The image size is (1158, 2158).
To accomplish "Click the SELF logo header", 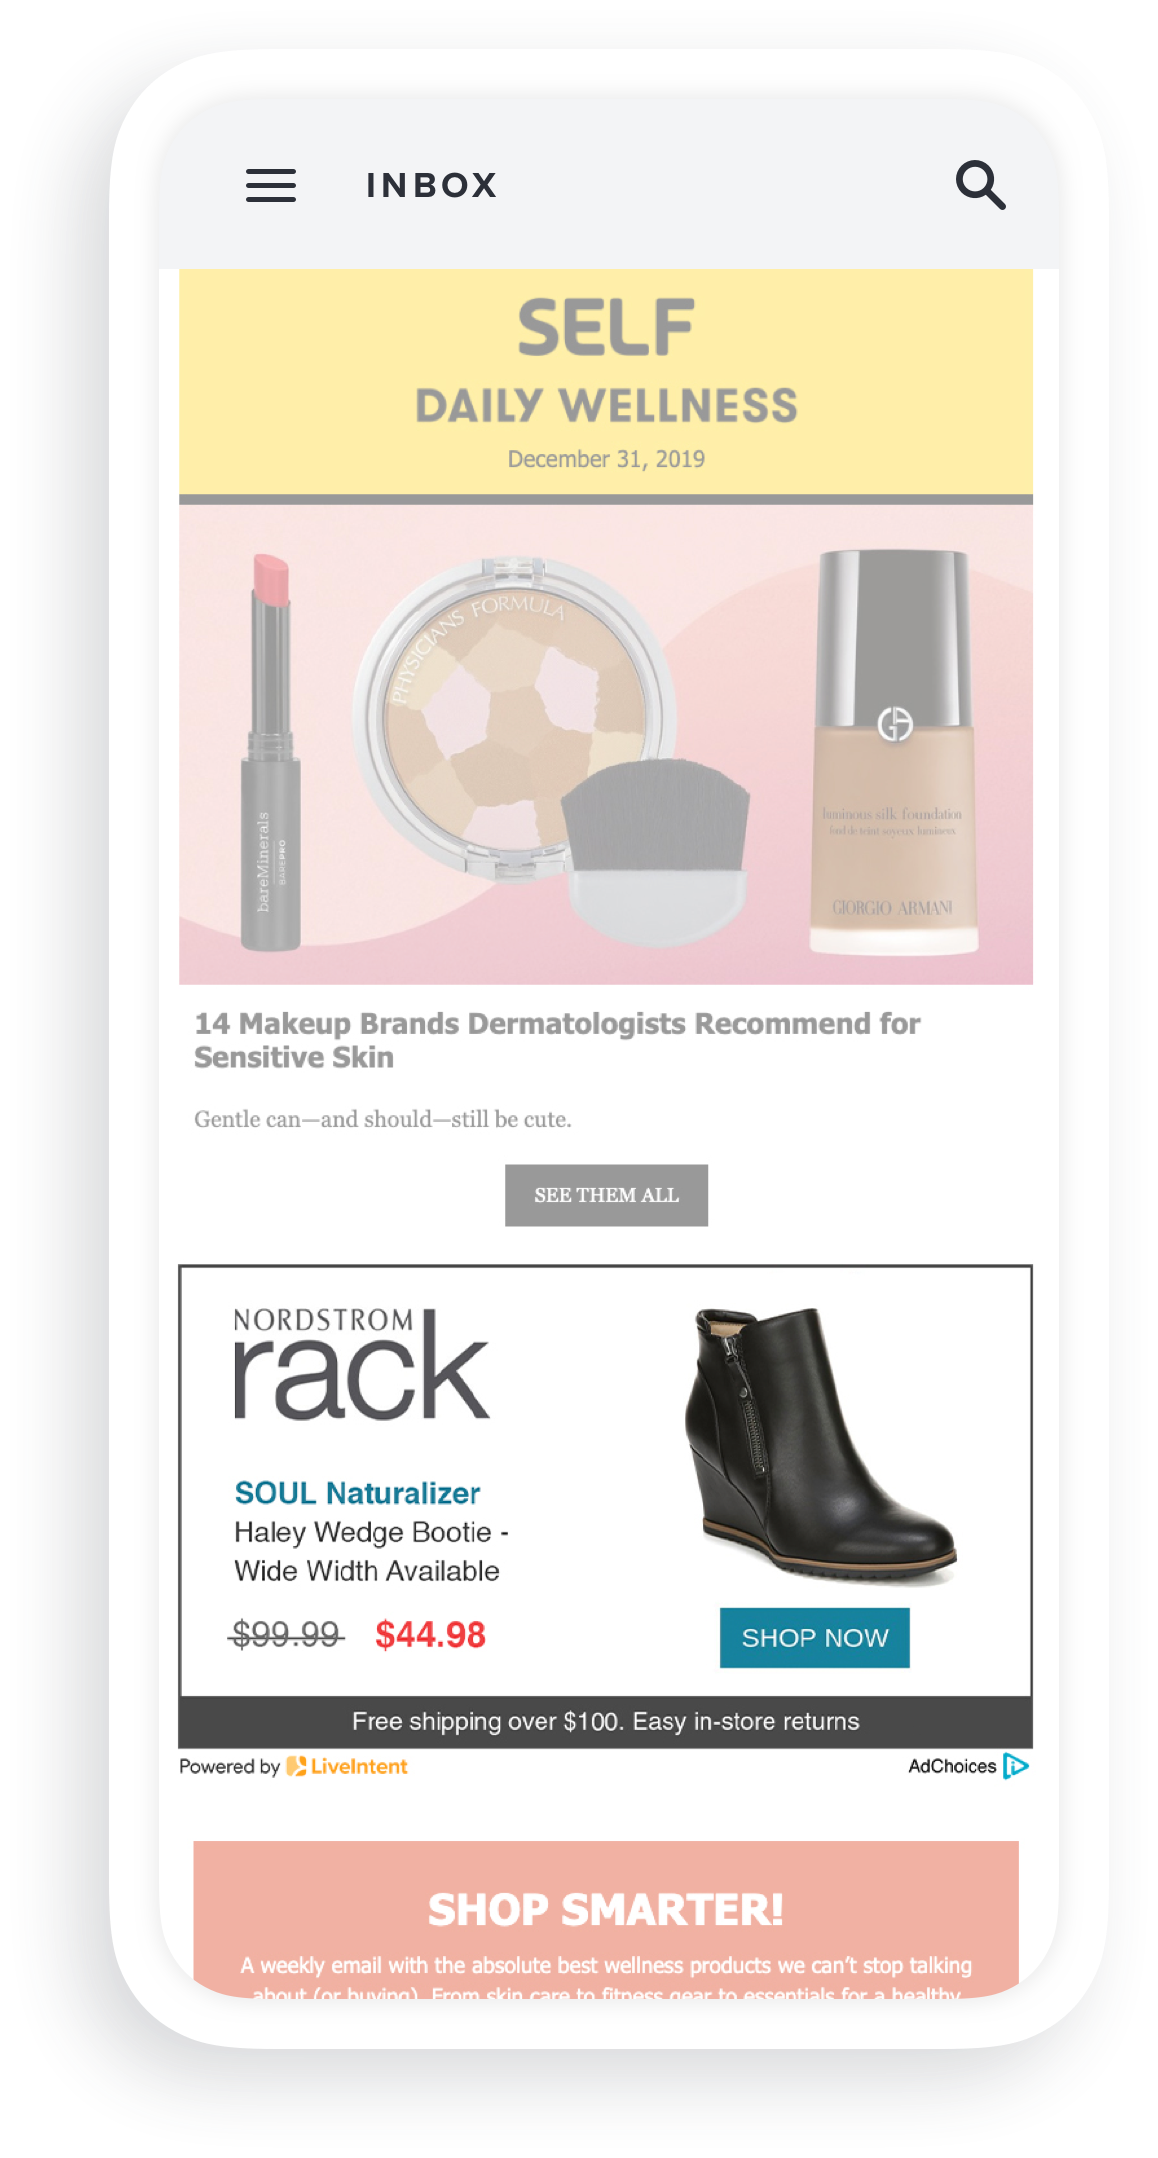I will pyautogui.click(x=606, y=328).
